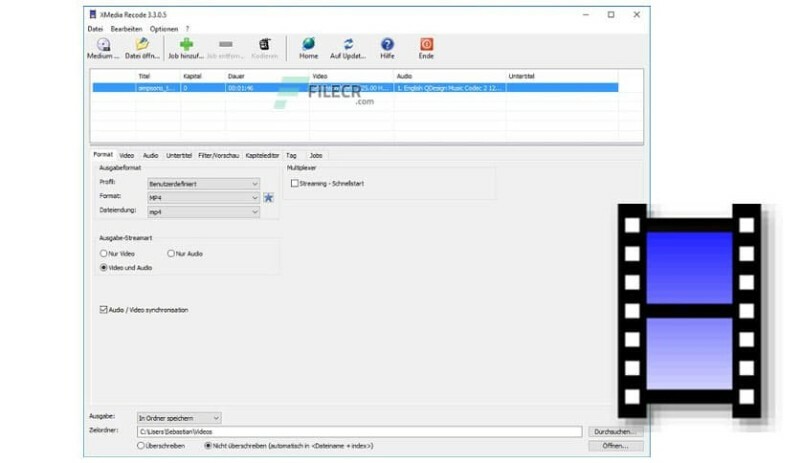800x463 pixels.
Task: Click blue star favorite icon beside Format
Action: point(268,198)
